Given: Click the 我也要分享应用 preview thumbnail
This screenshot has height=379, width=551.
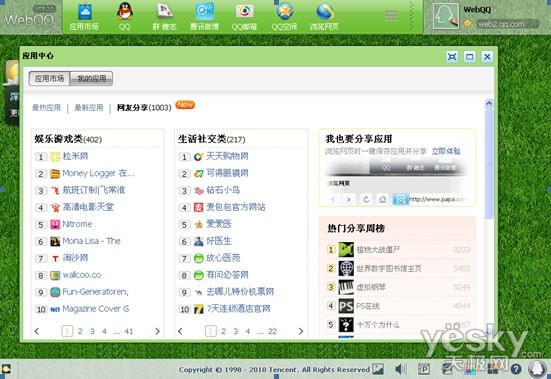Looking at the screenshot, I should click(397, 182).
